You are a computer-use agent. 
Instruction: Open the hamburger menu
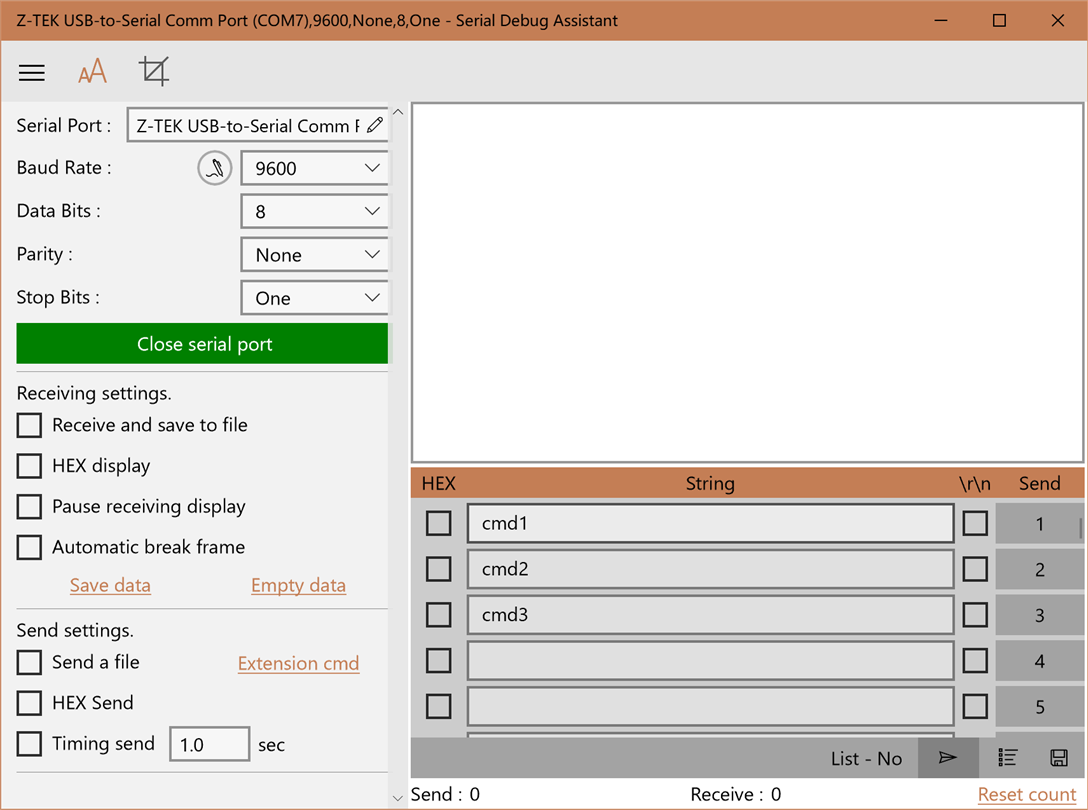point(32,72)
